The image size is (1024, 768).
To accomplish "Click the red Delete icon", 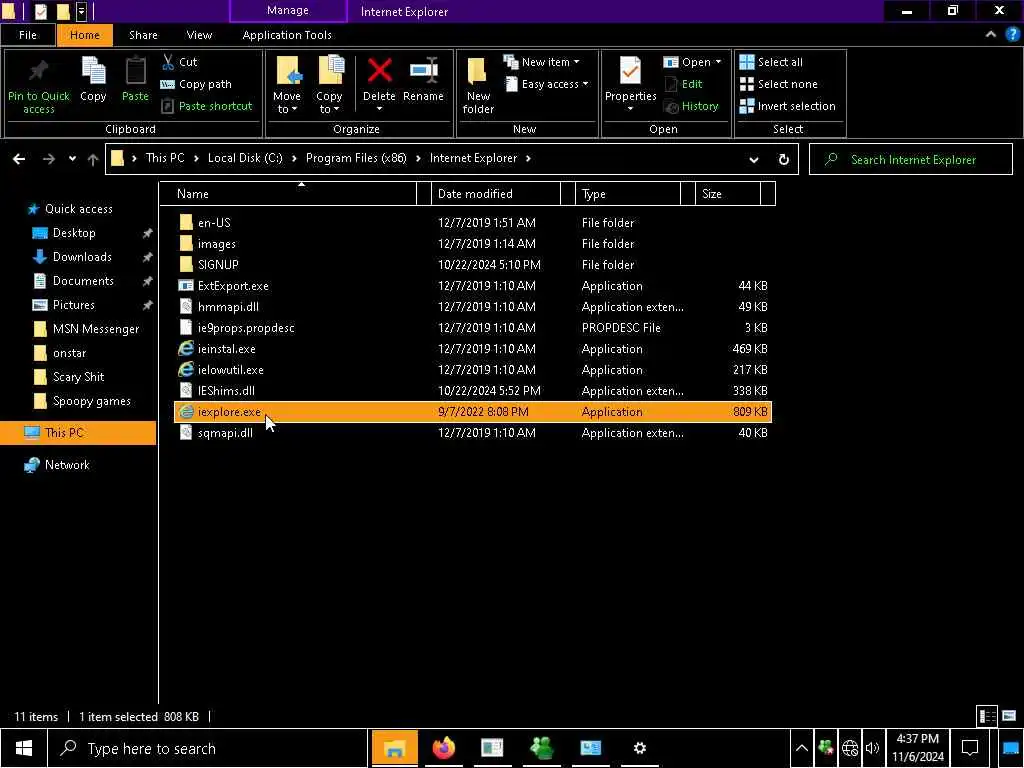I will coord(379,71).
